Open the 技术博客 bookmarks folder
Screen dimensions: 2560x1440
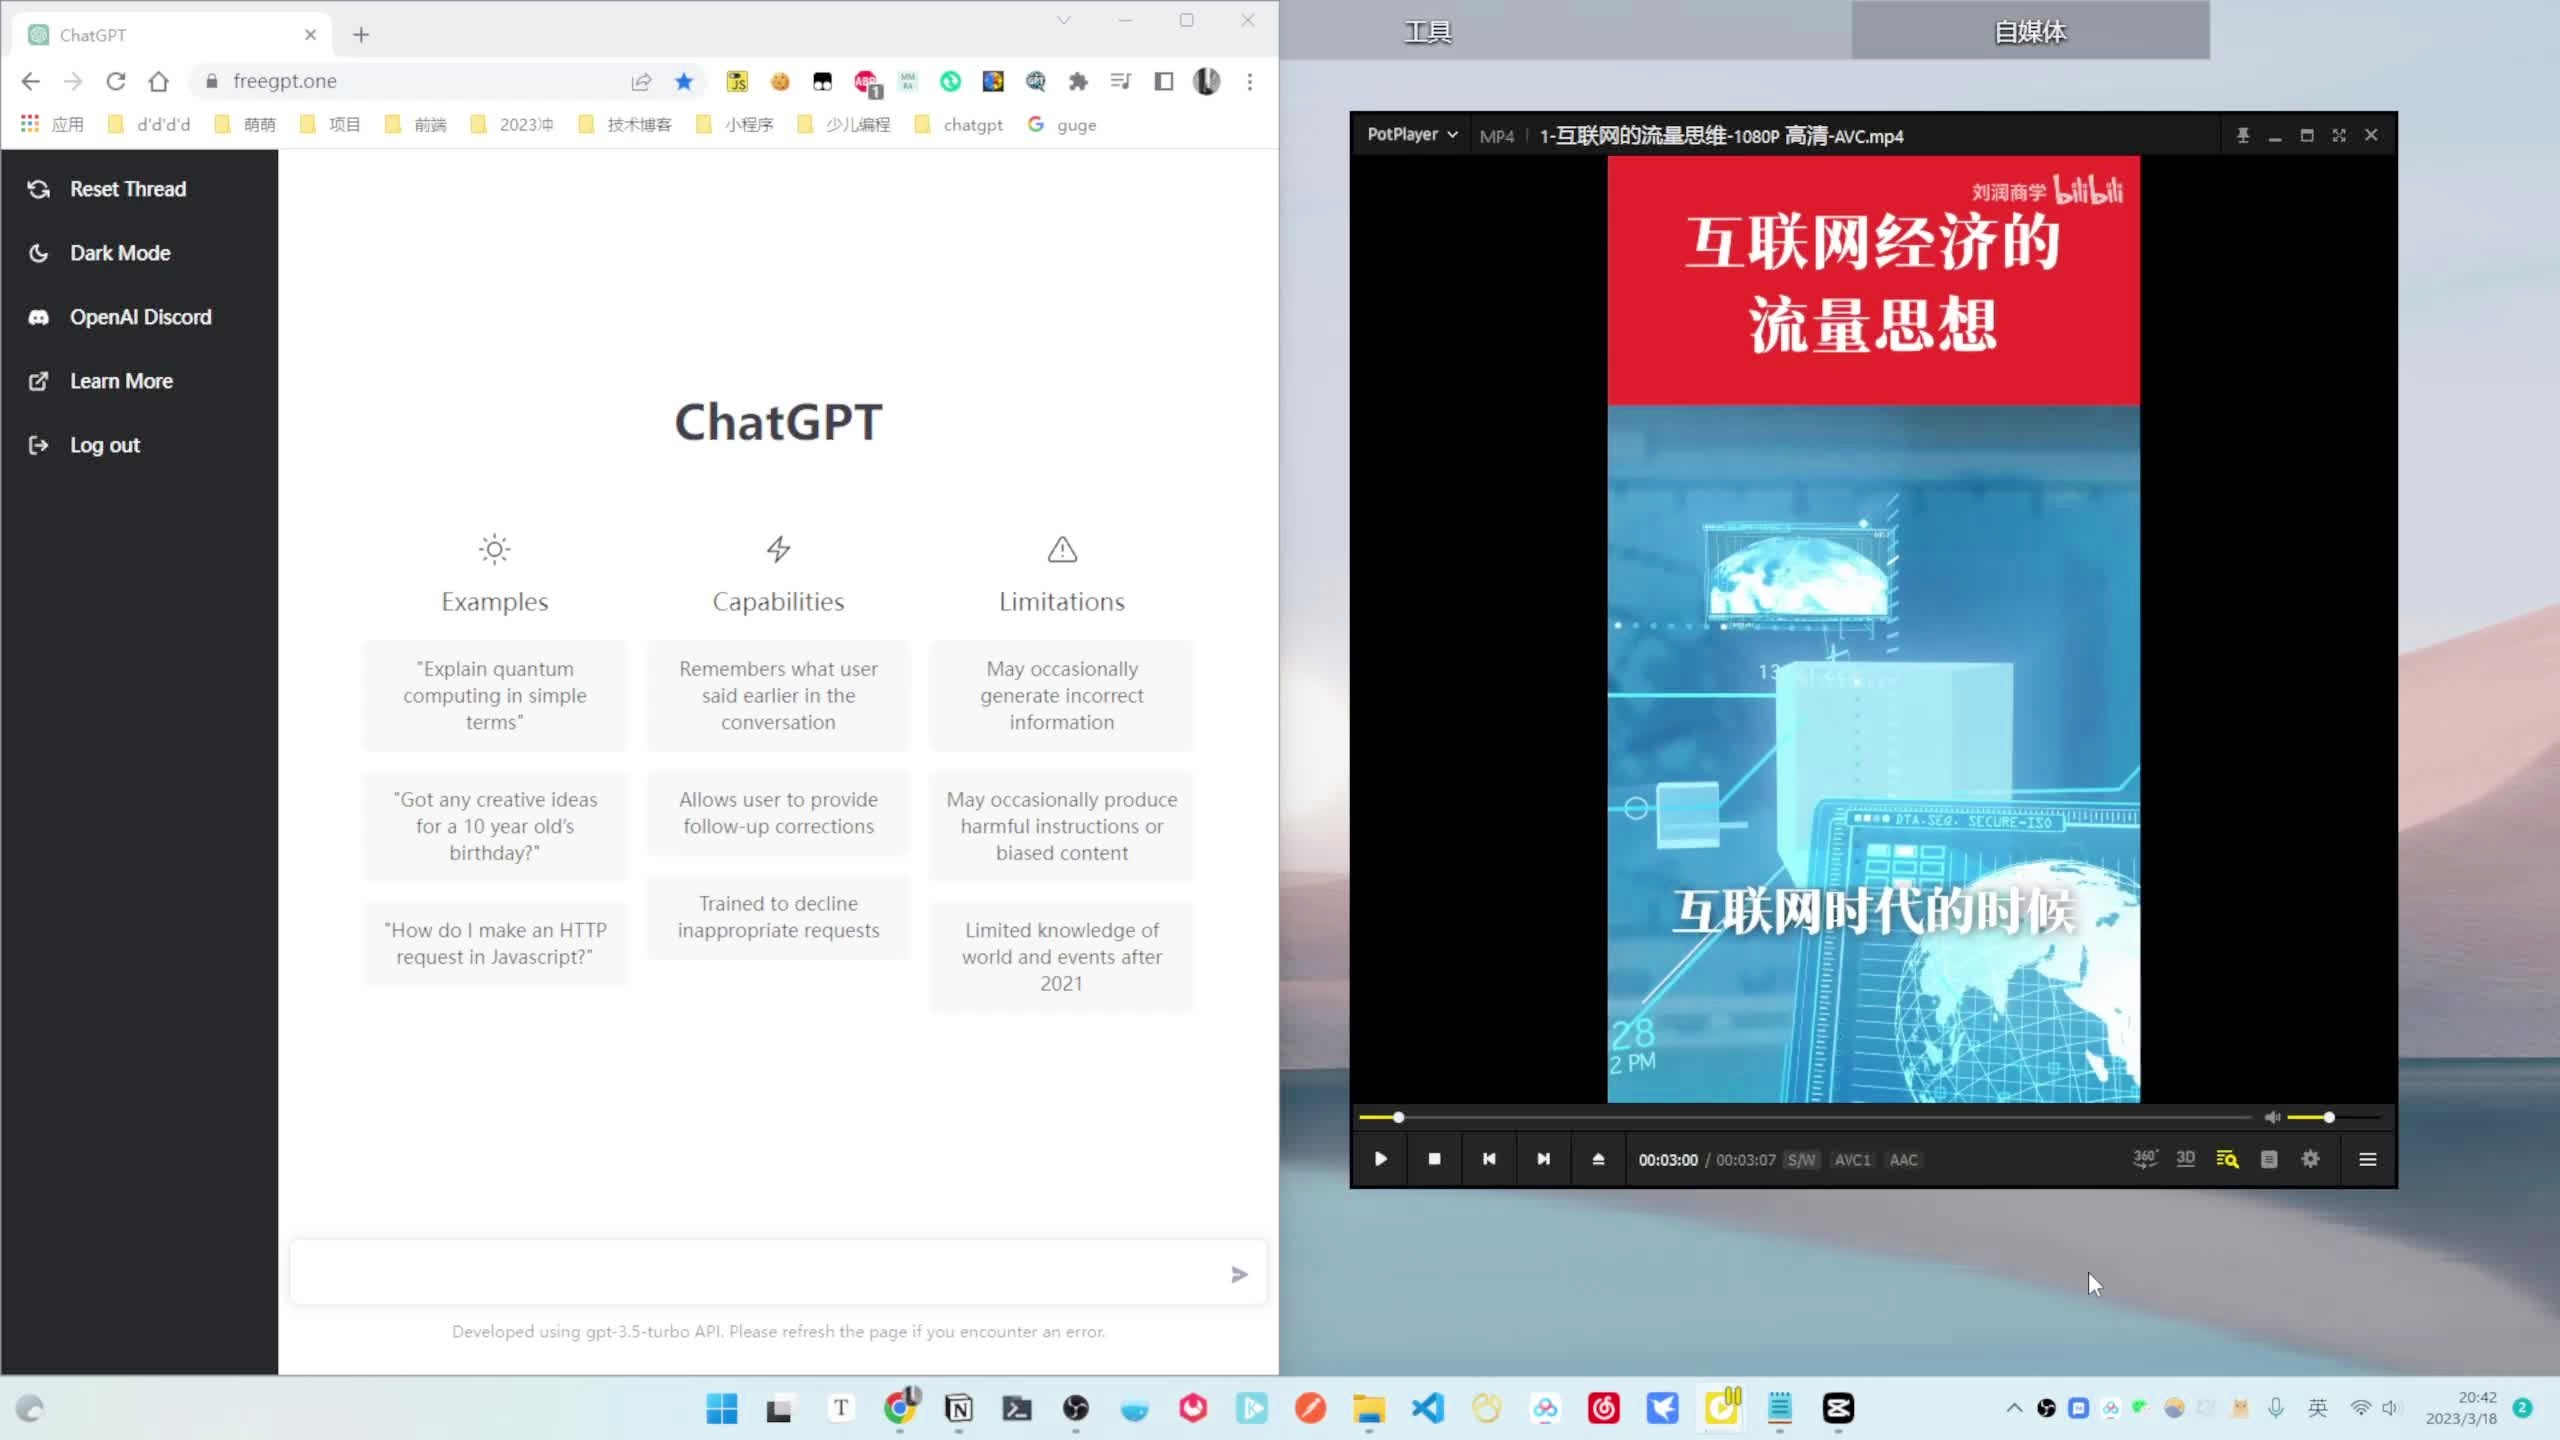(625, 124)
